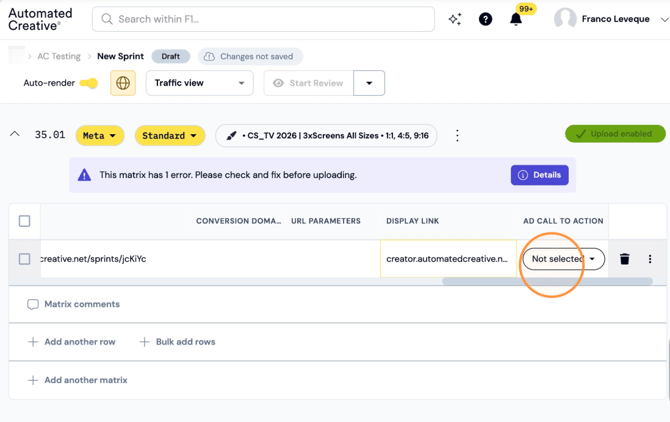The height and width of the screenshot is (422, 670).
Task: Click the CS_TV 2026 3xScreens template chip
Action: (x=326, y=136)
